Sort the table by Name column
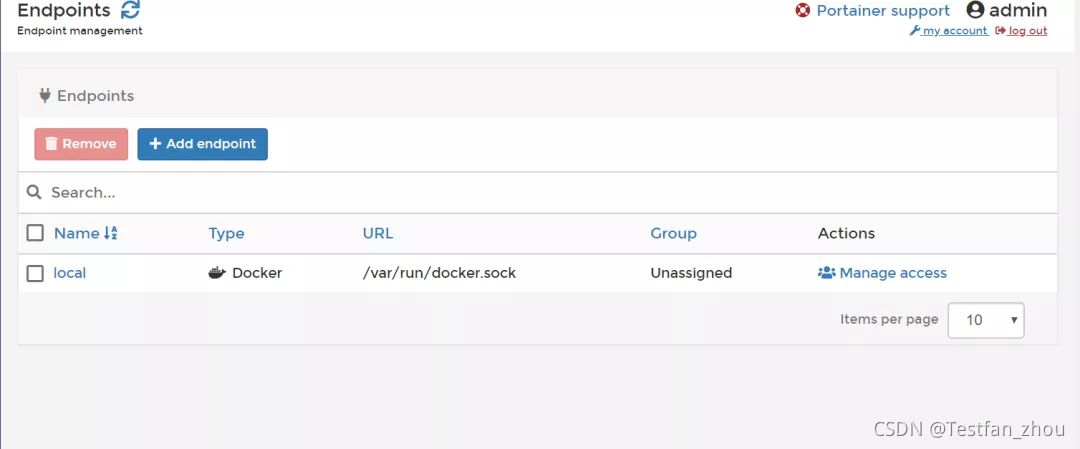The width and height of the screenshot is (1080, 449). tap(76, 233)
